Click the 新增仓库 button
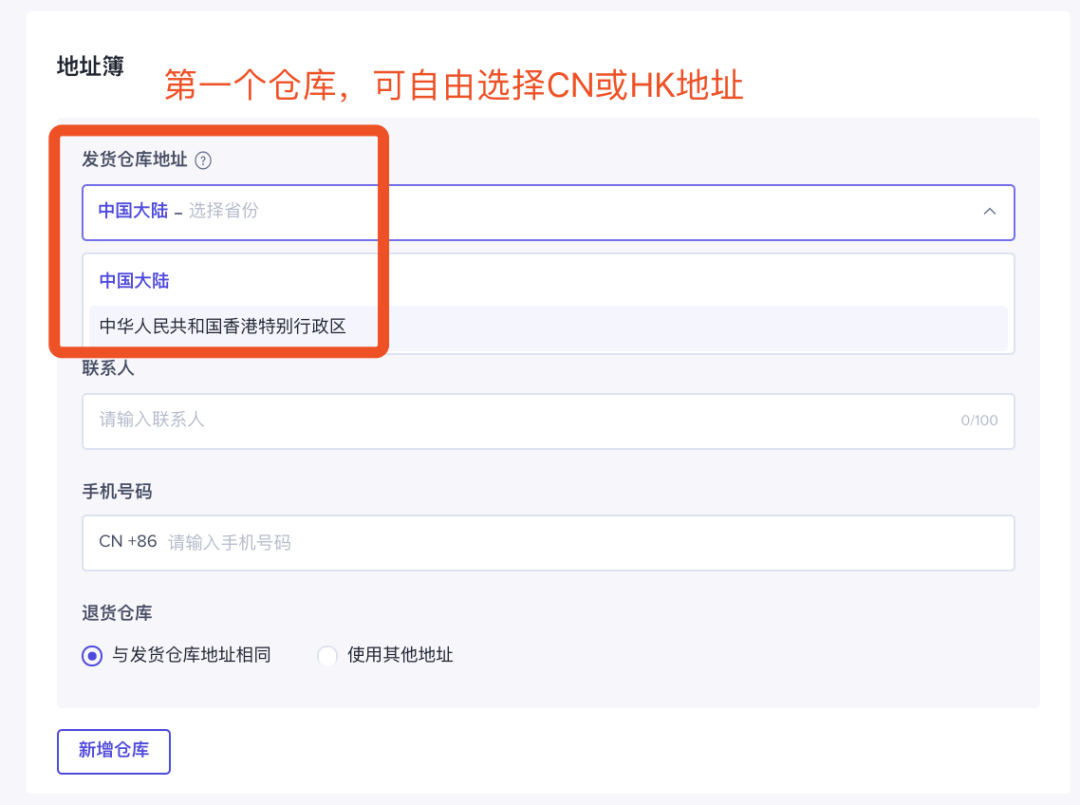 tap(113, 751)
